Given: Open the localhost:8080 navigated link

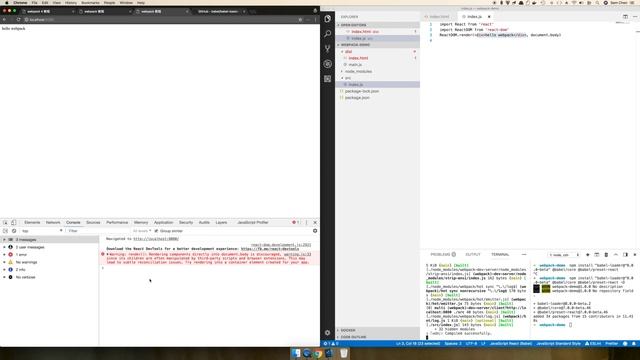Looking at the screenshot, I should (156, 239).
